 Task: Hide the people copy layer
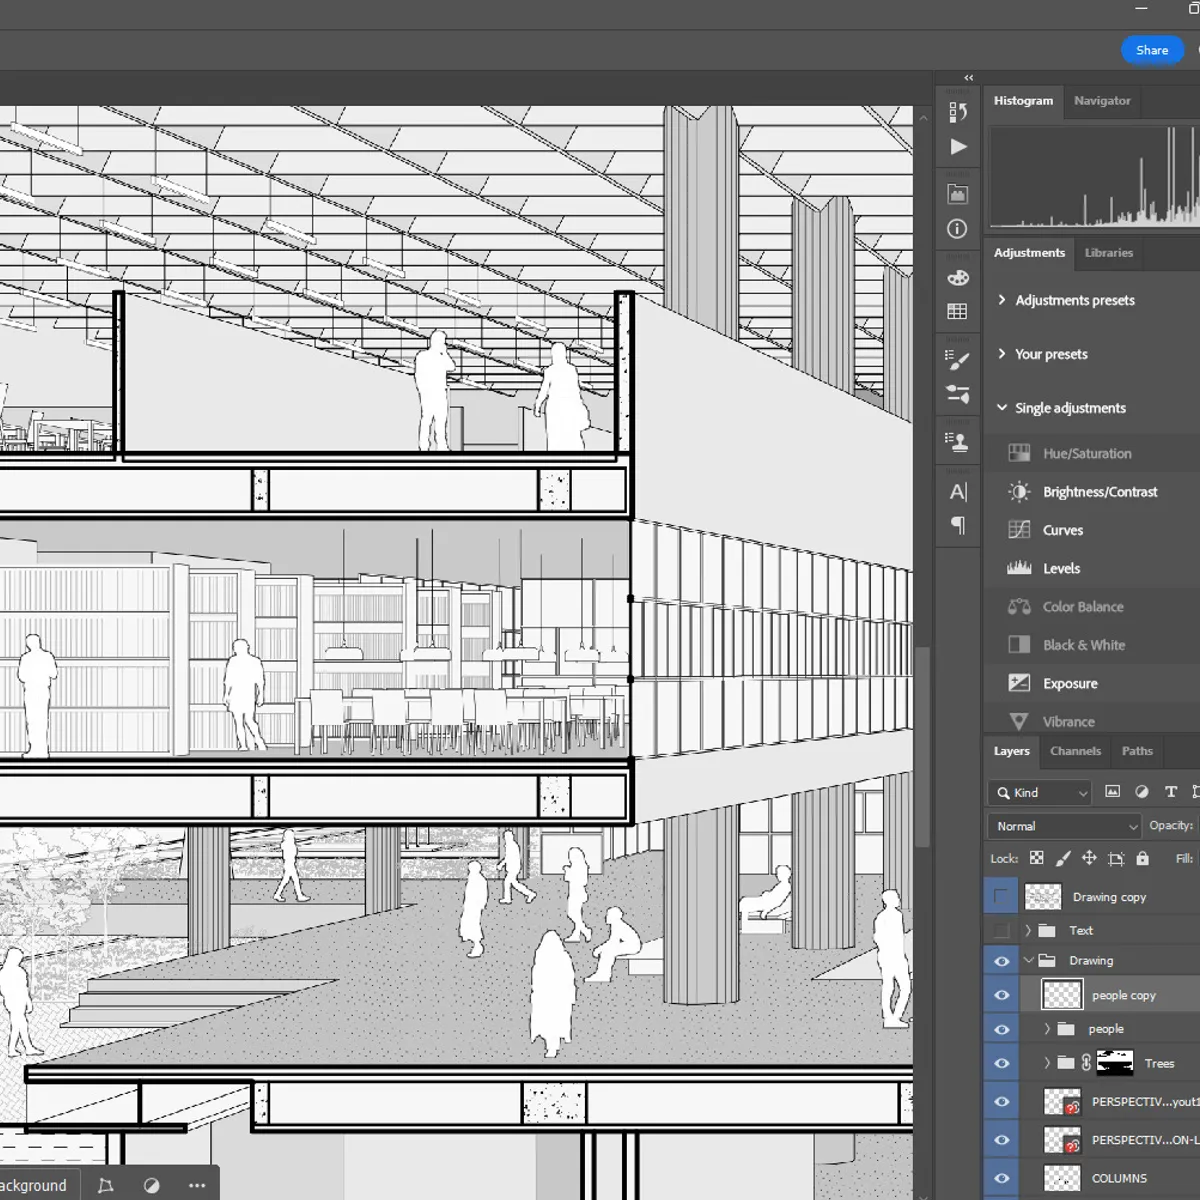tap(1000, 994)
